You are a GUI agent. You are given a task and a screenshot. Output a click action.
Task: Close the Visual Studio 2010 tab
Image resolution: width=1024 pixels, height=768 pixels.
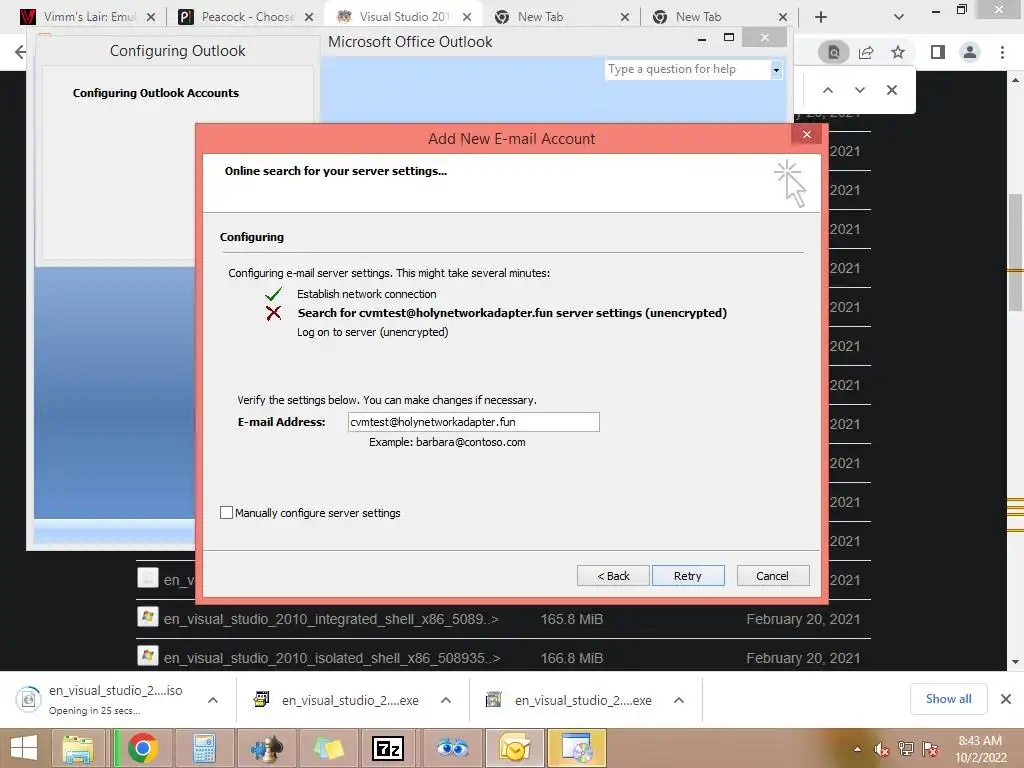tap(467, 17)
